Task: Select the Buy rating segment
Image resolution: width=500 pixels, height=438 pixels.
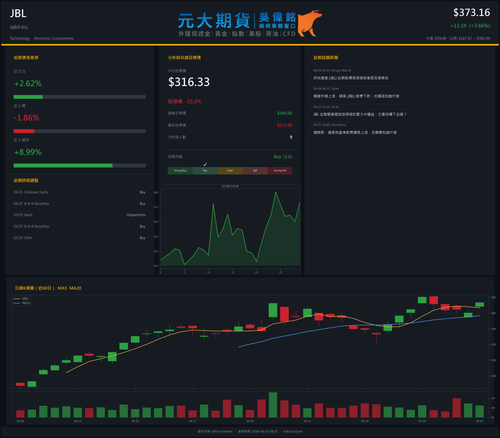Action: pyautogui.click(x=205, y=171)
